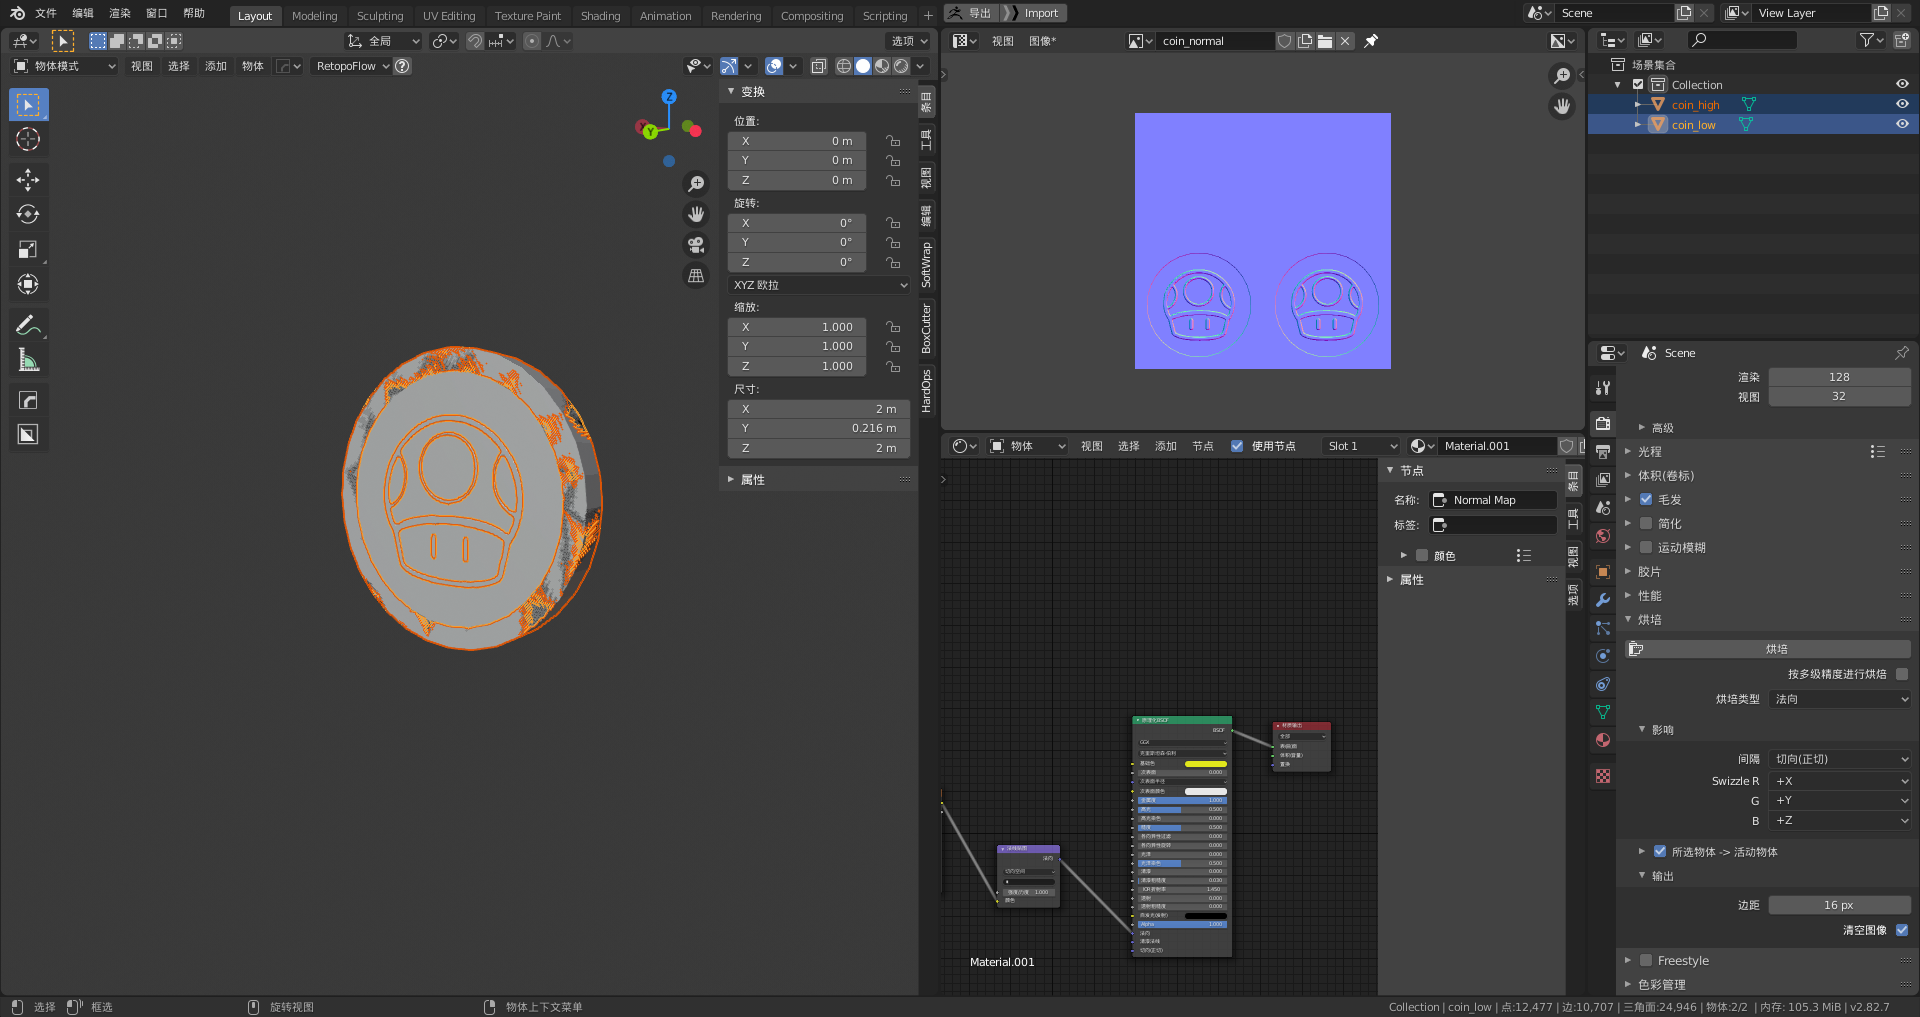
Task: Select the Measure tool
Action: [x=28, y=360]
